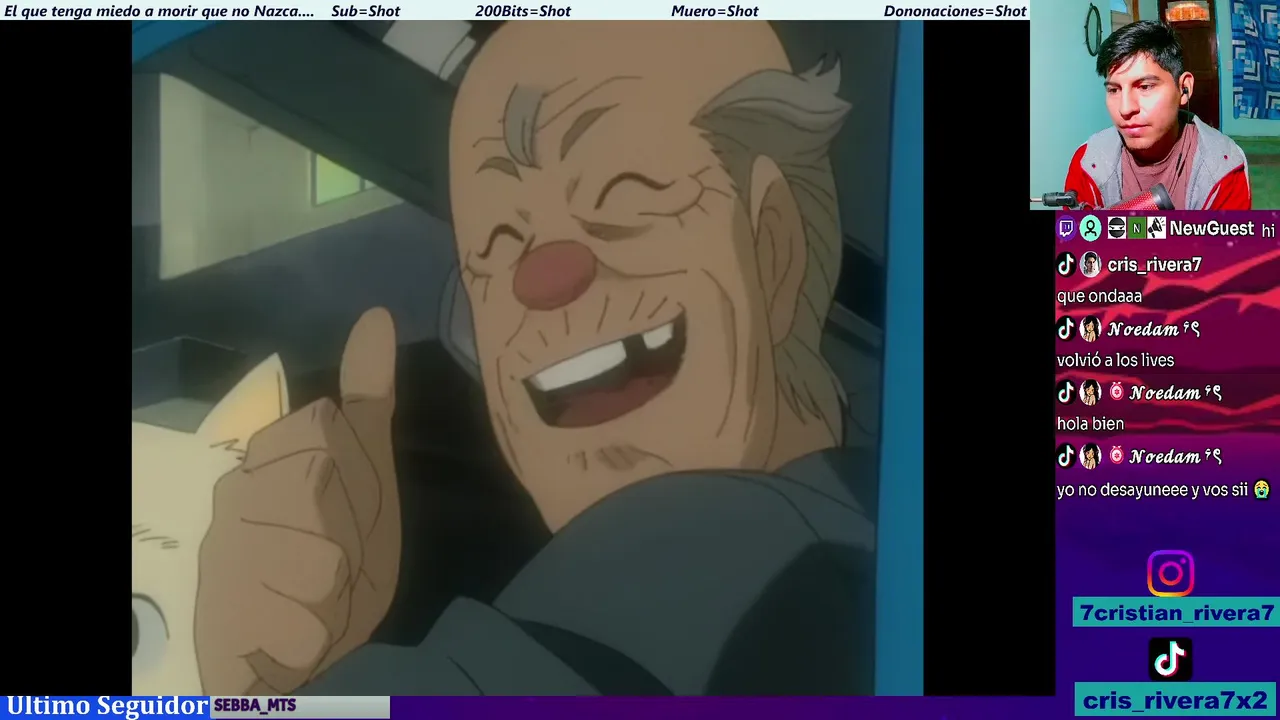The height and width of the screenshot is (720, 1280).
Task: Click the TikTok icon above 'yo no desayuneee'
Action: 1066,457
